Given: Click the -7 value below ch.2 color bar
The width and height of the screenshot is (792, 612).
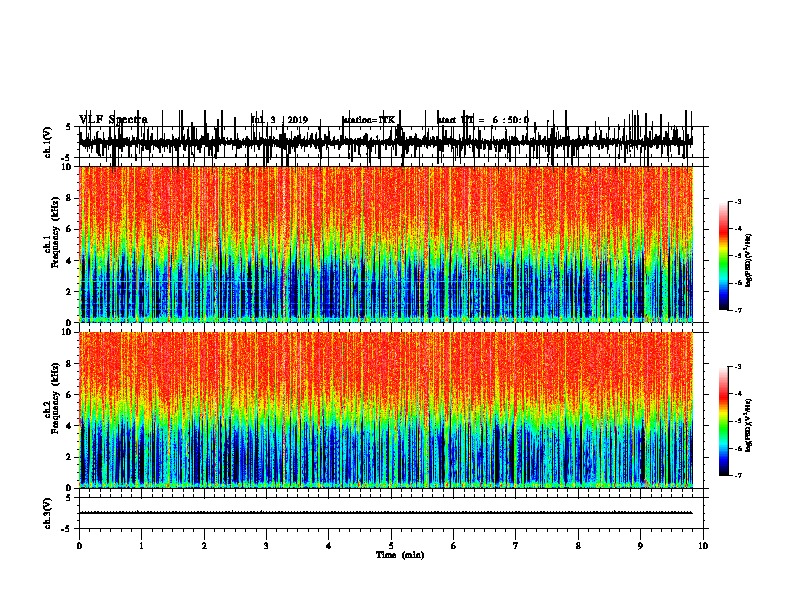Looking at the screenshot, I should coord(737,476).
